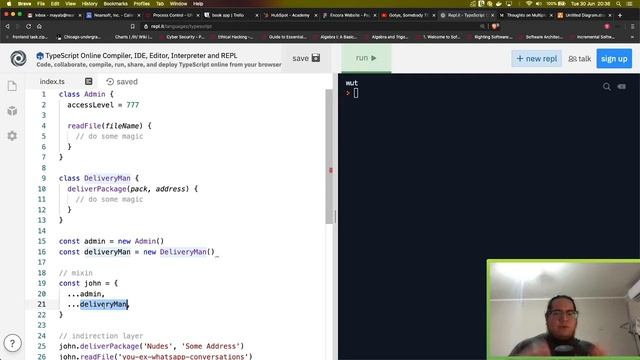The height and width of the screenshot is (360, 640).
Task: Click the sign up button
Action: [x=614, y=59]
